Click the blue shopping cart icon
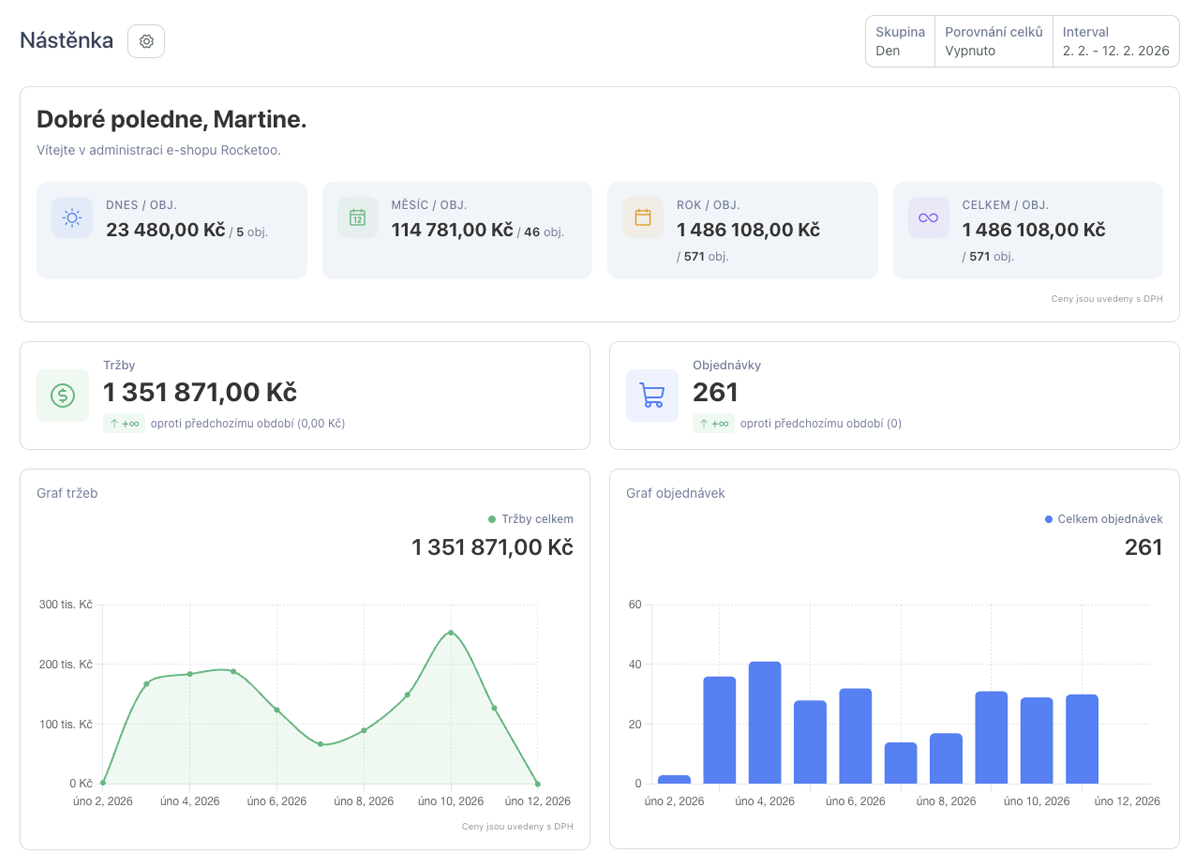Image resolution: width=1199 pixels, height=864 pixels. [652, 395]
